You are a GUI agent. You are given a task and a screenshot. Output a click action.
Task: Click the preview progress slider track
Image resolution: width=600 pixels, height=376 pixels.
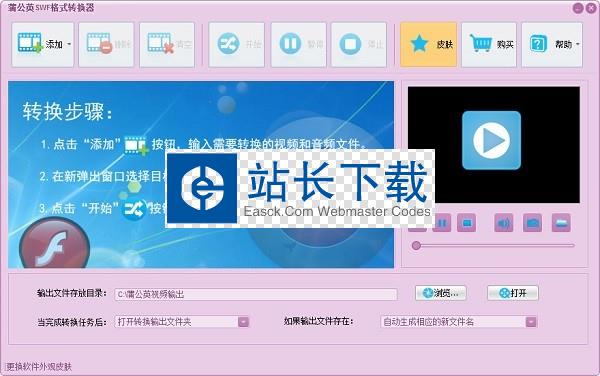pyautogui.click(x=494, y=246)
